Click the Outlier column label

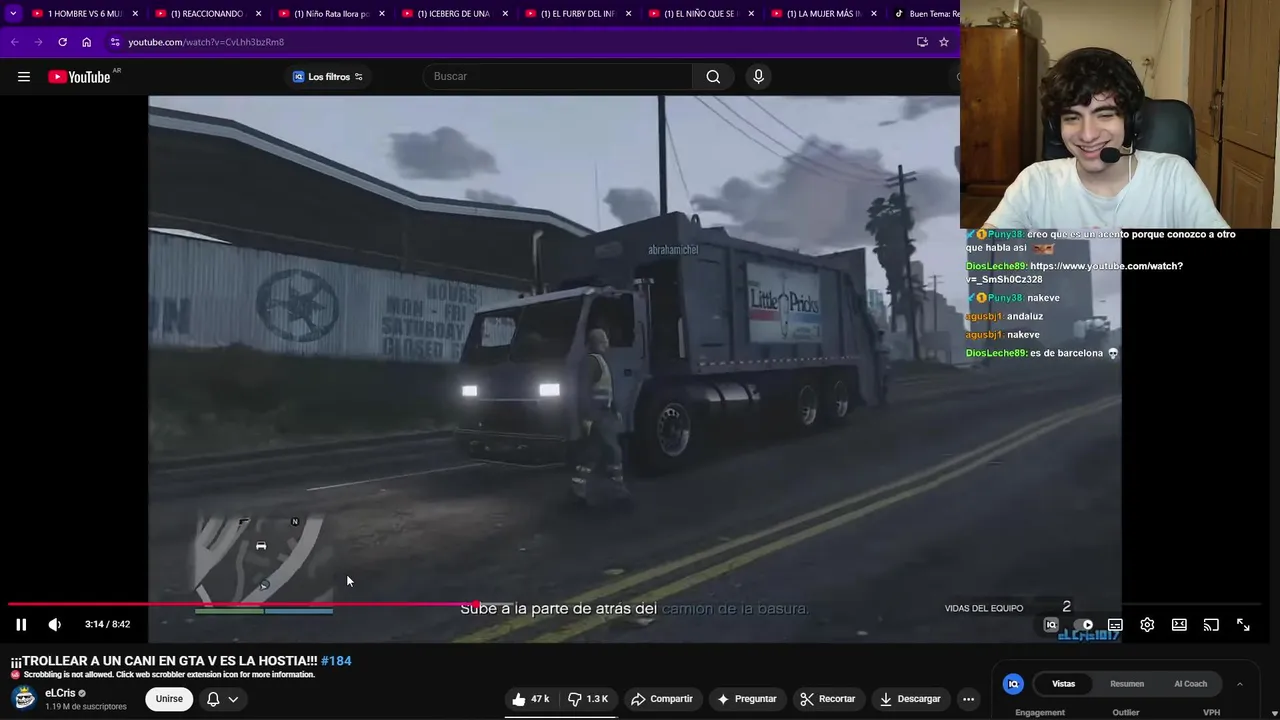[1126, 713]
